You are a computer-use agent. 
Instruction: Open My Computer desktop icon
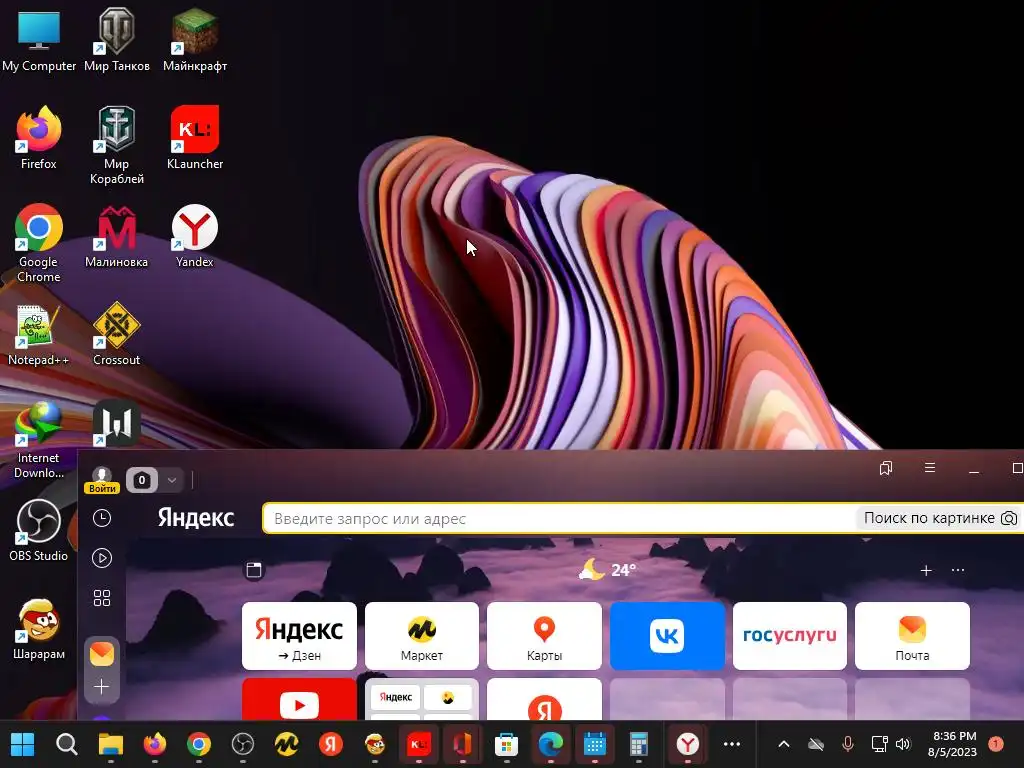[x=39, y=40]
